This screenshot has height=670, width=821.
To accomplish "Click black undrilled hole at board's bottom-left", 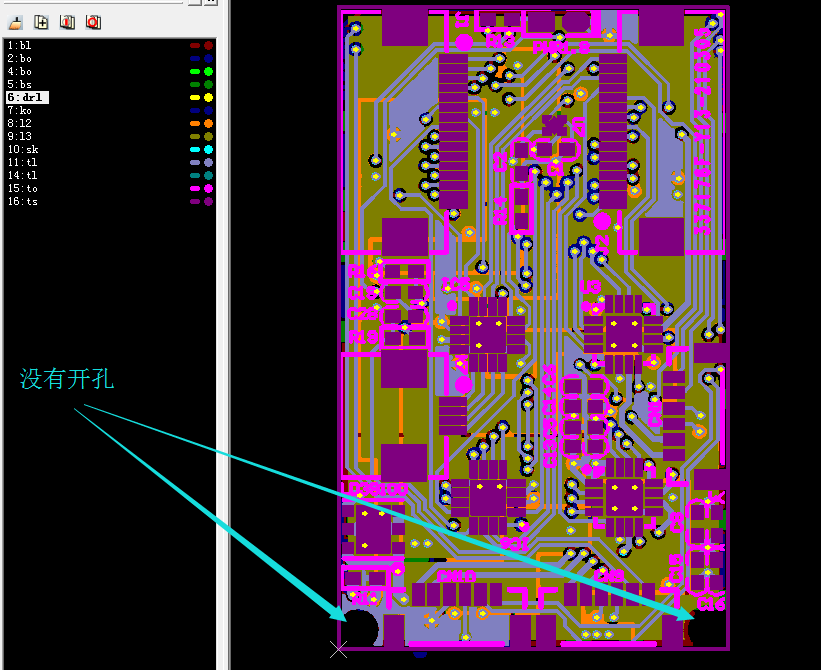I will coord(361,629).
